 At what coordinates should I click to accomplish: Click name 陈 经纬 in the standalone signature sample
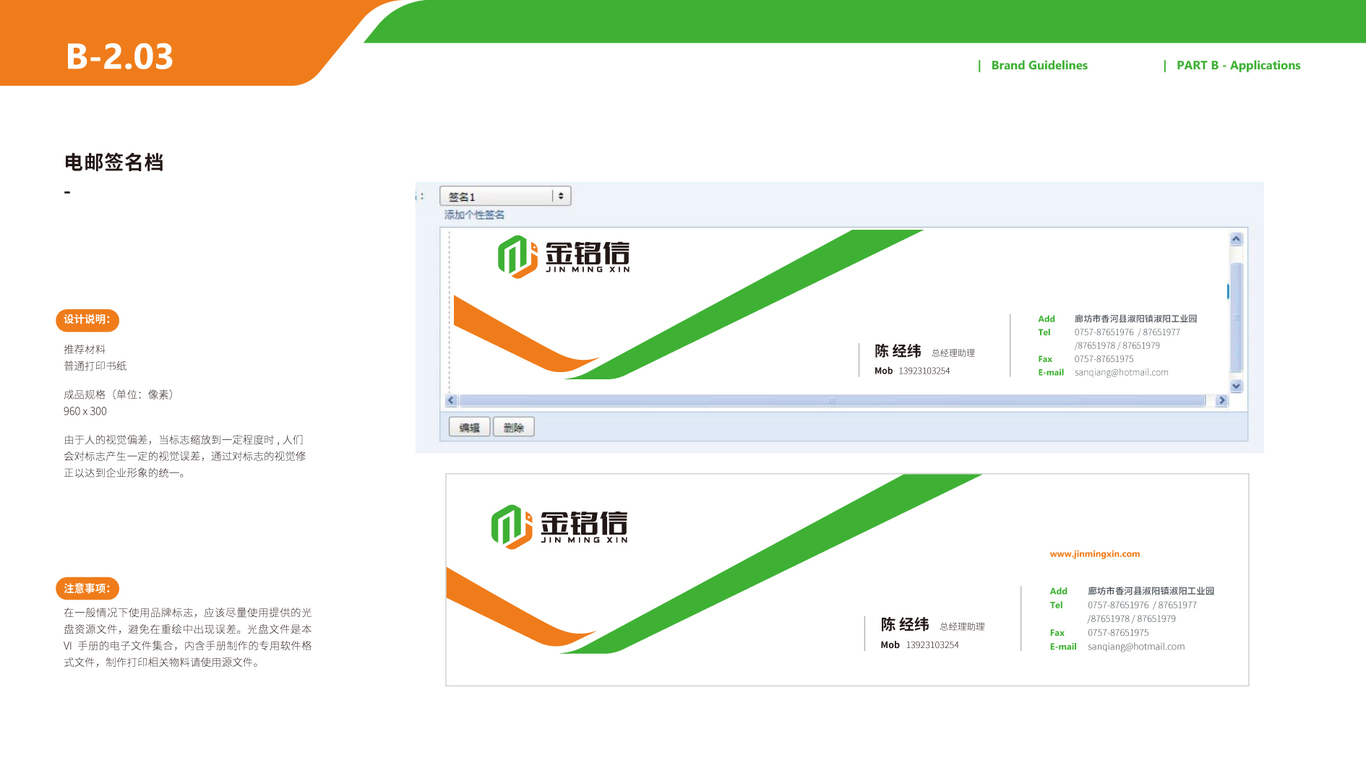pos(905,624)
